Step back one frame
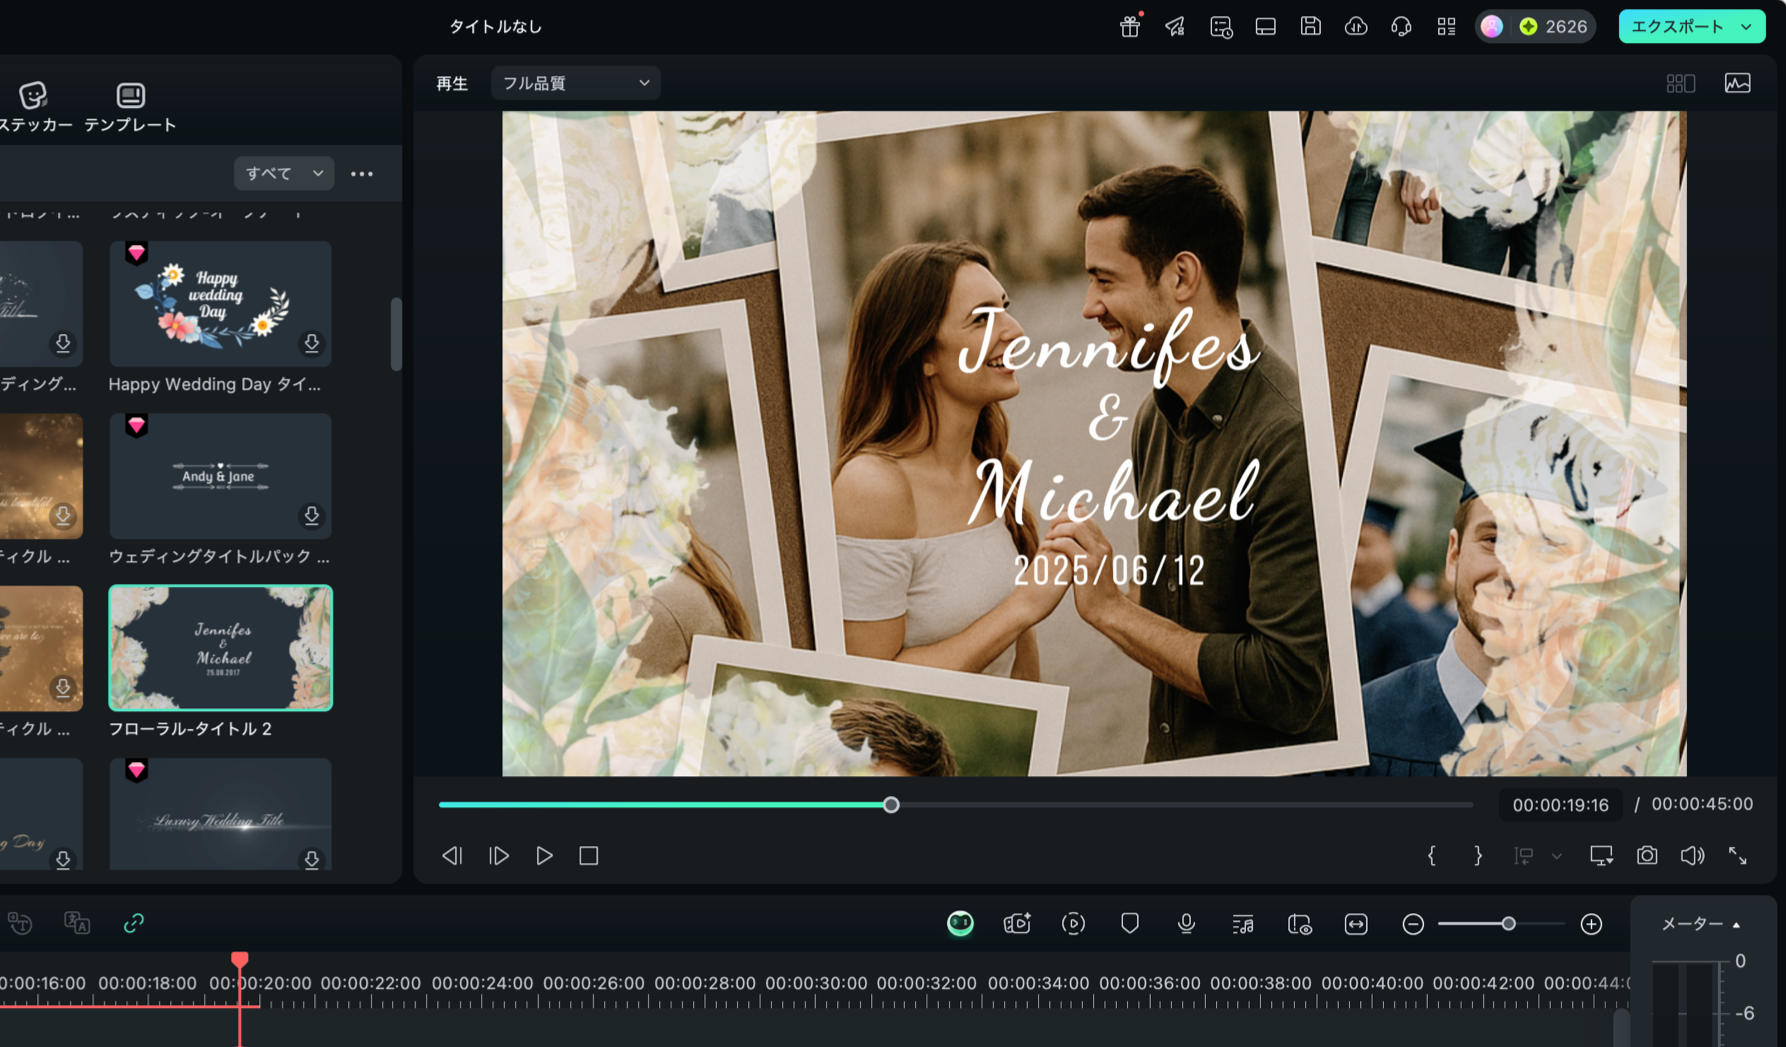Viewport: 1786px width, 1047px height. (452, 856)
